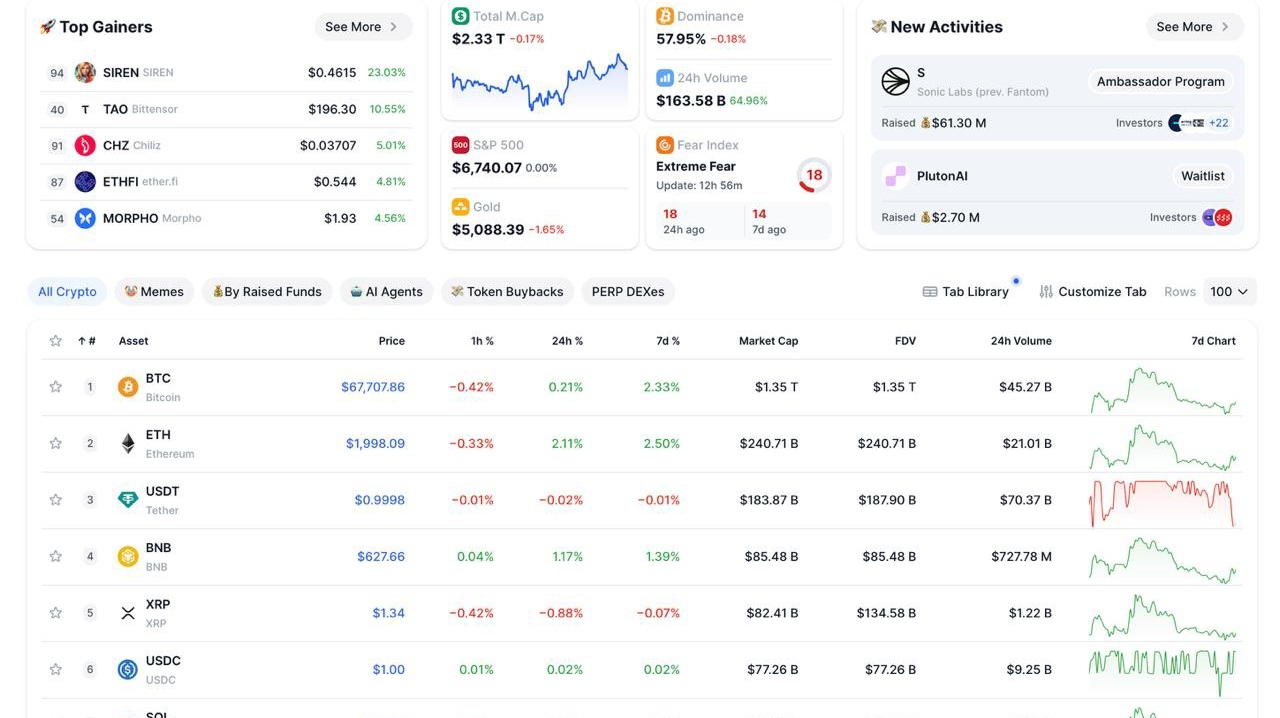Click the Fear Index gauge showing 18
This screenshot has height=718, width=1280.
point(814,175)
